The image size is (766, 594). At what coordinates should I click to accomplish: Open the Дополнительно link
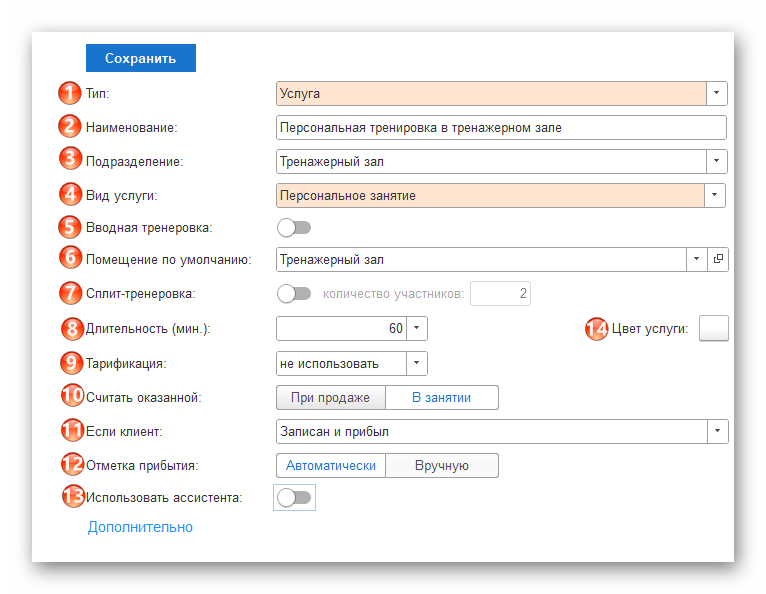(140, 527)
